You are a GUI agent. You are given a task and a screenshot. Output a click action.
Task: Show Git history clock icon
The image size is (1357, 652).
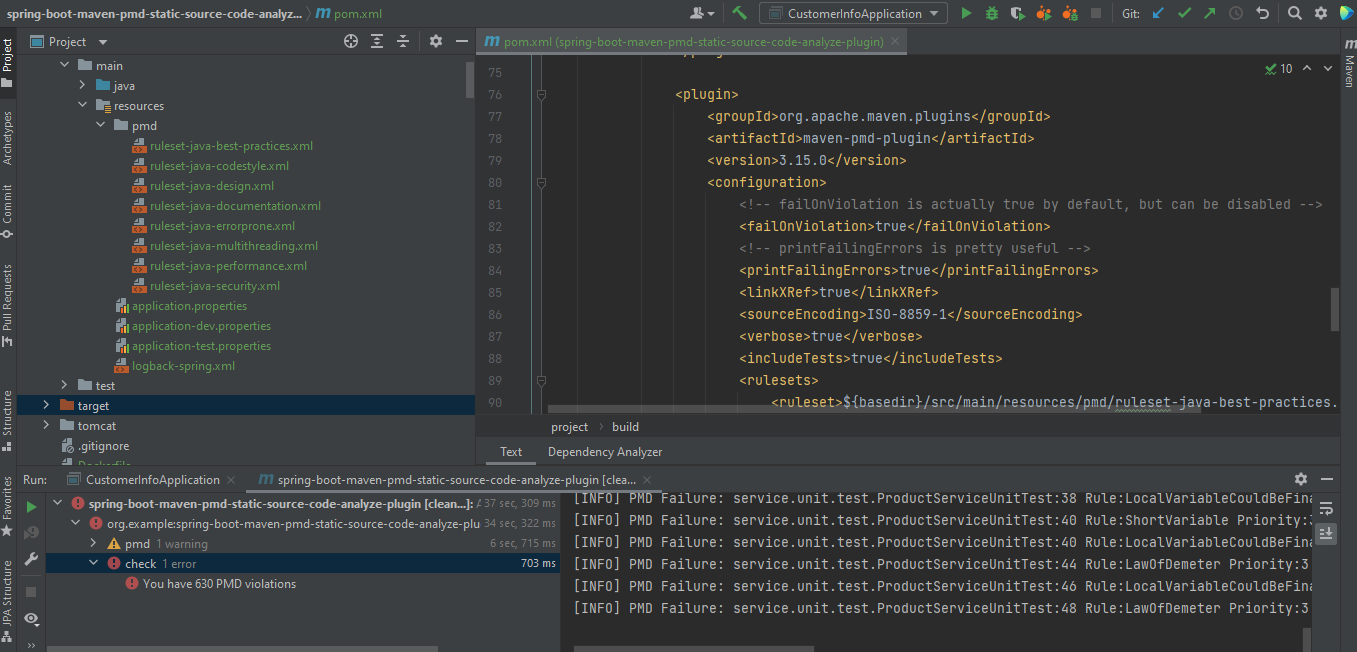click(x=1237, y=13)
